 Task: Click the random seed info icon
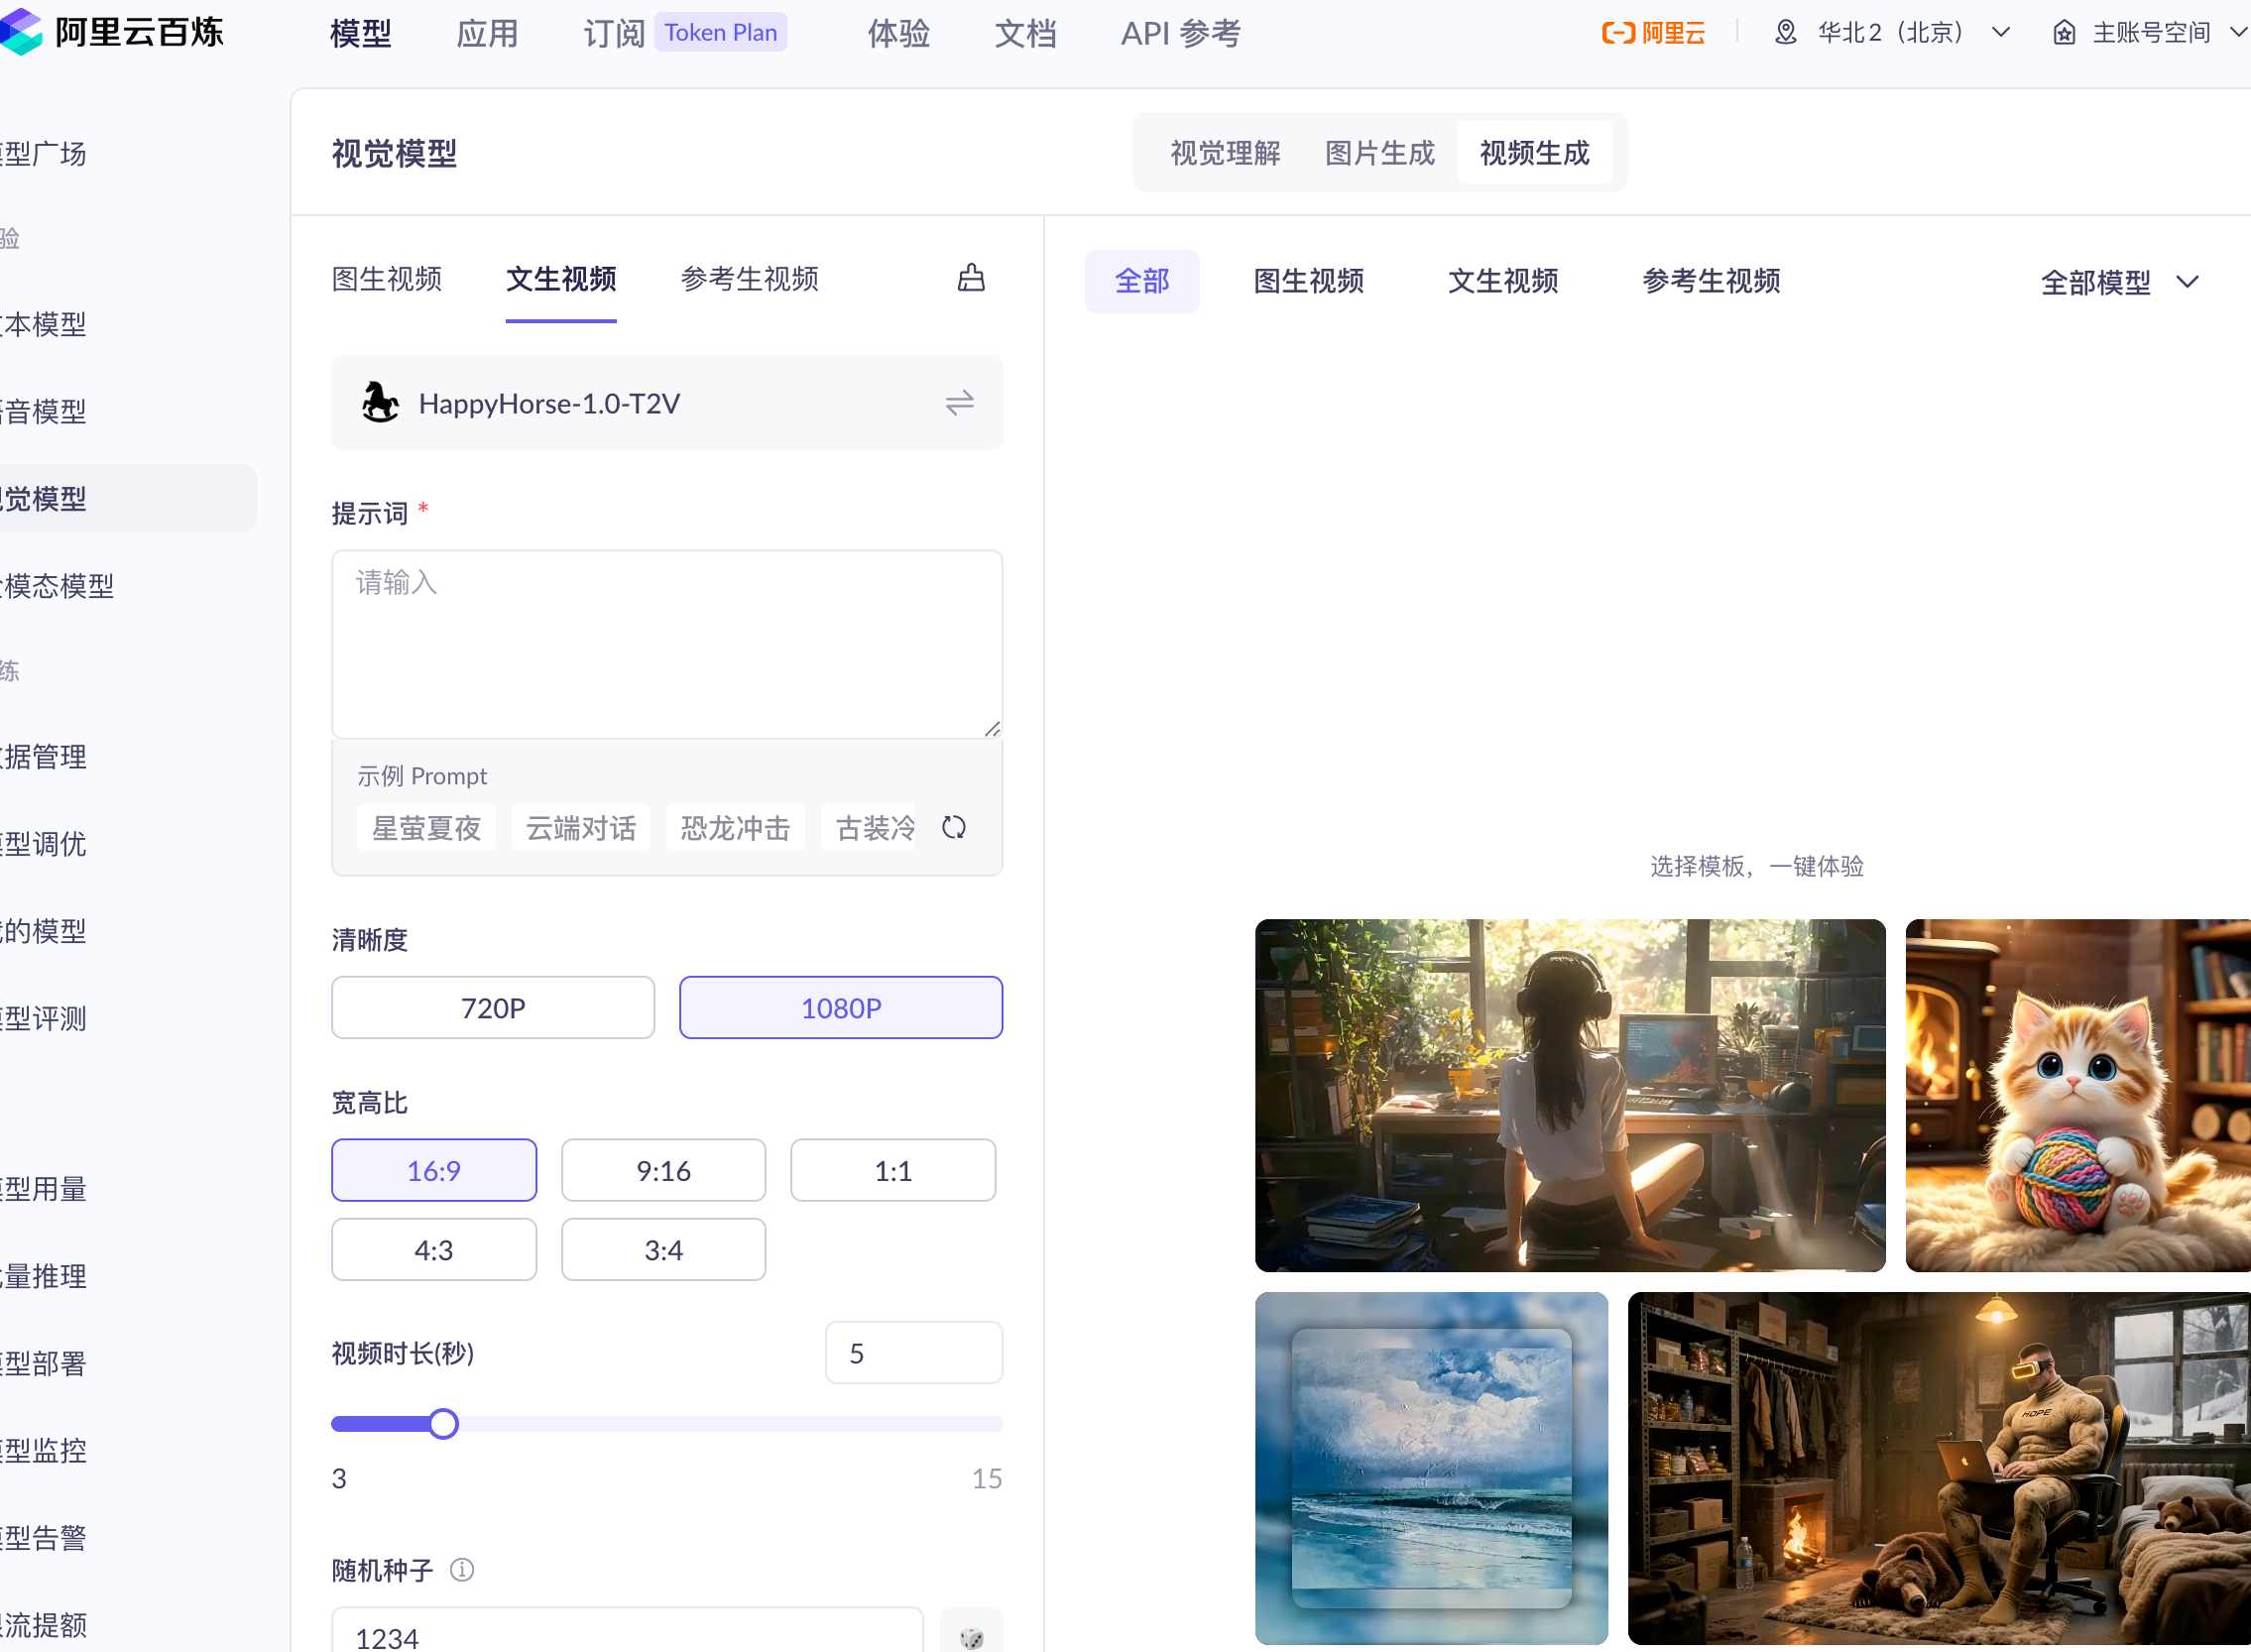pos(462,1570)
